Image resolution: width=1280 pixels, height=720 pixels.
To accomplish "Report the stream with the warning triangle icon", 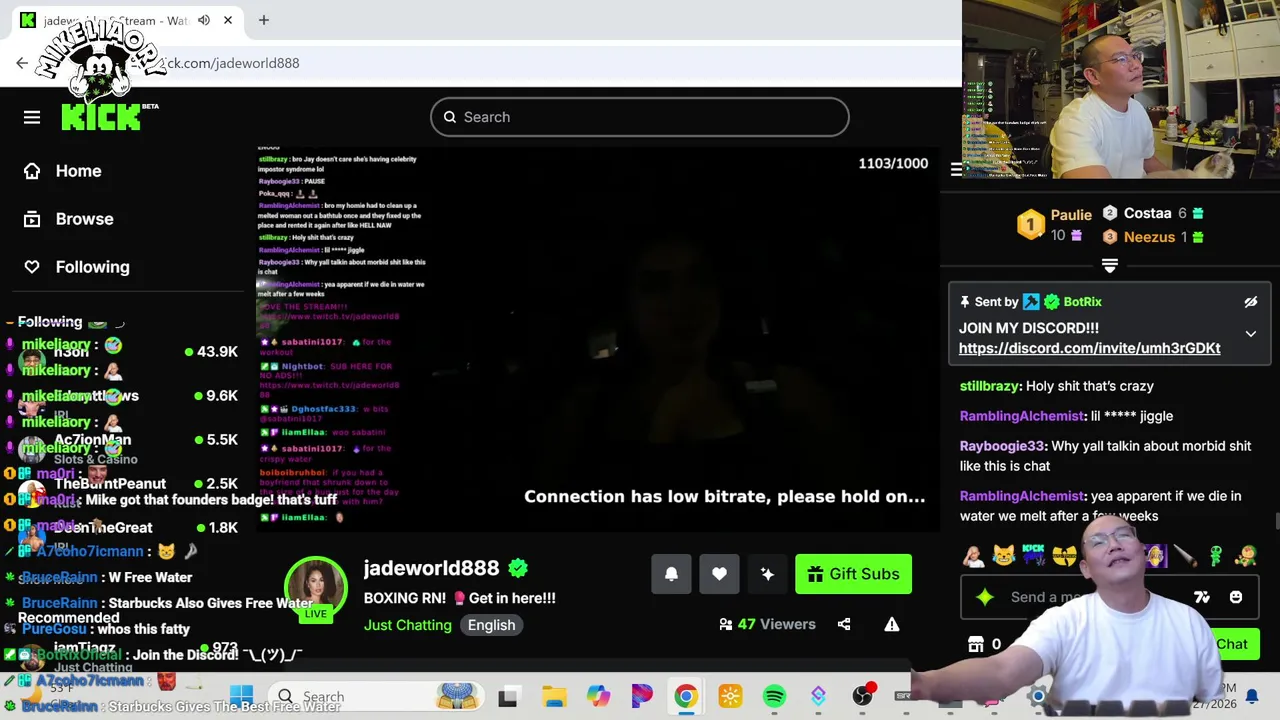I will pos(892,624).
